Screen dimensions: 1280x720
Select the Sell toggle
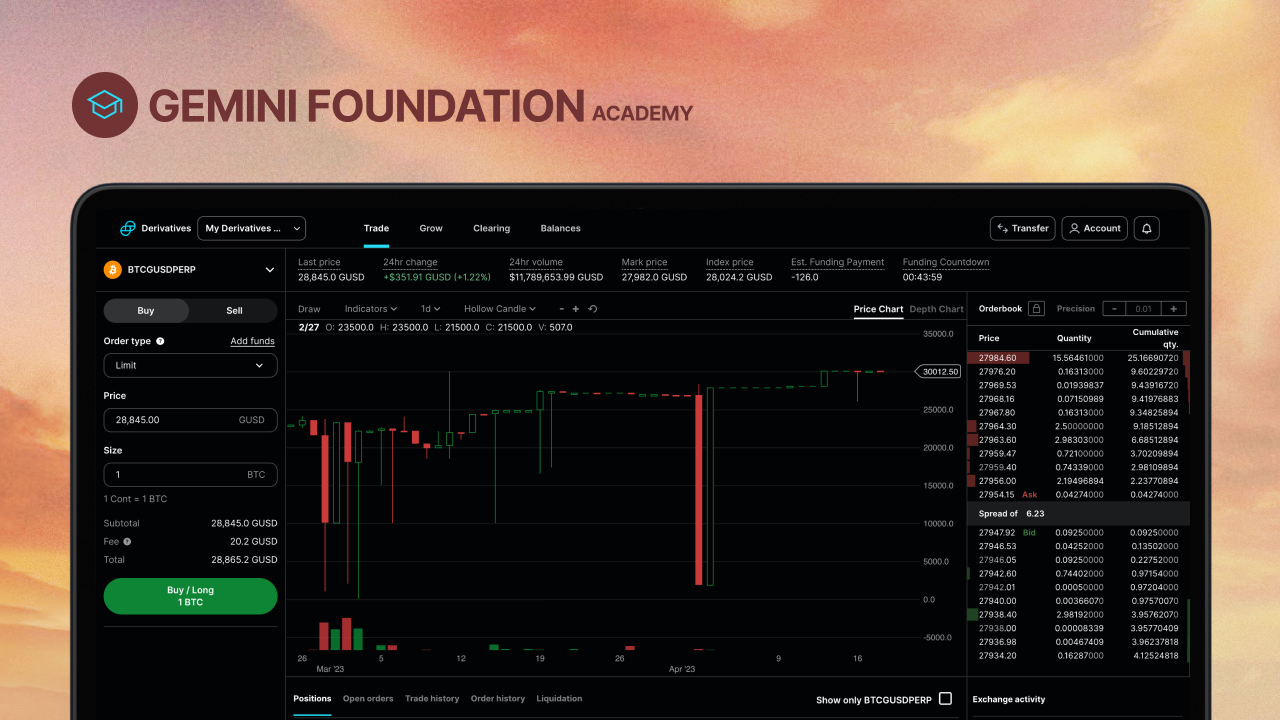pos(234,310)
